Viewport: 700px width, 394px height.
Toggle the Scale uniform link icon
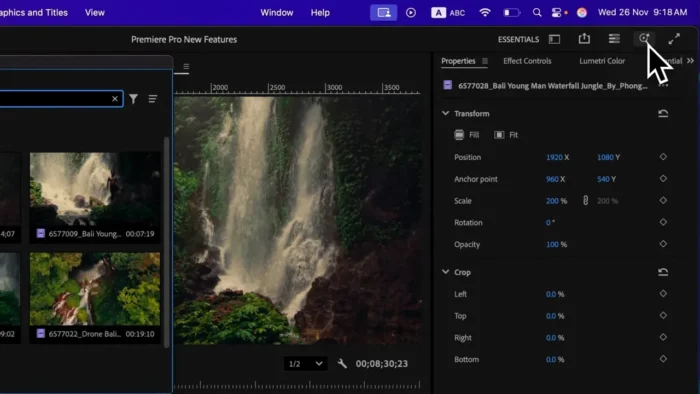point(585,200)
